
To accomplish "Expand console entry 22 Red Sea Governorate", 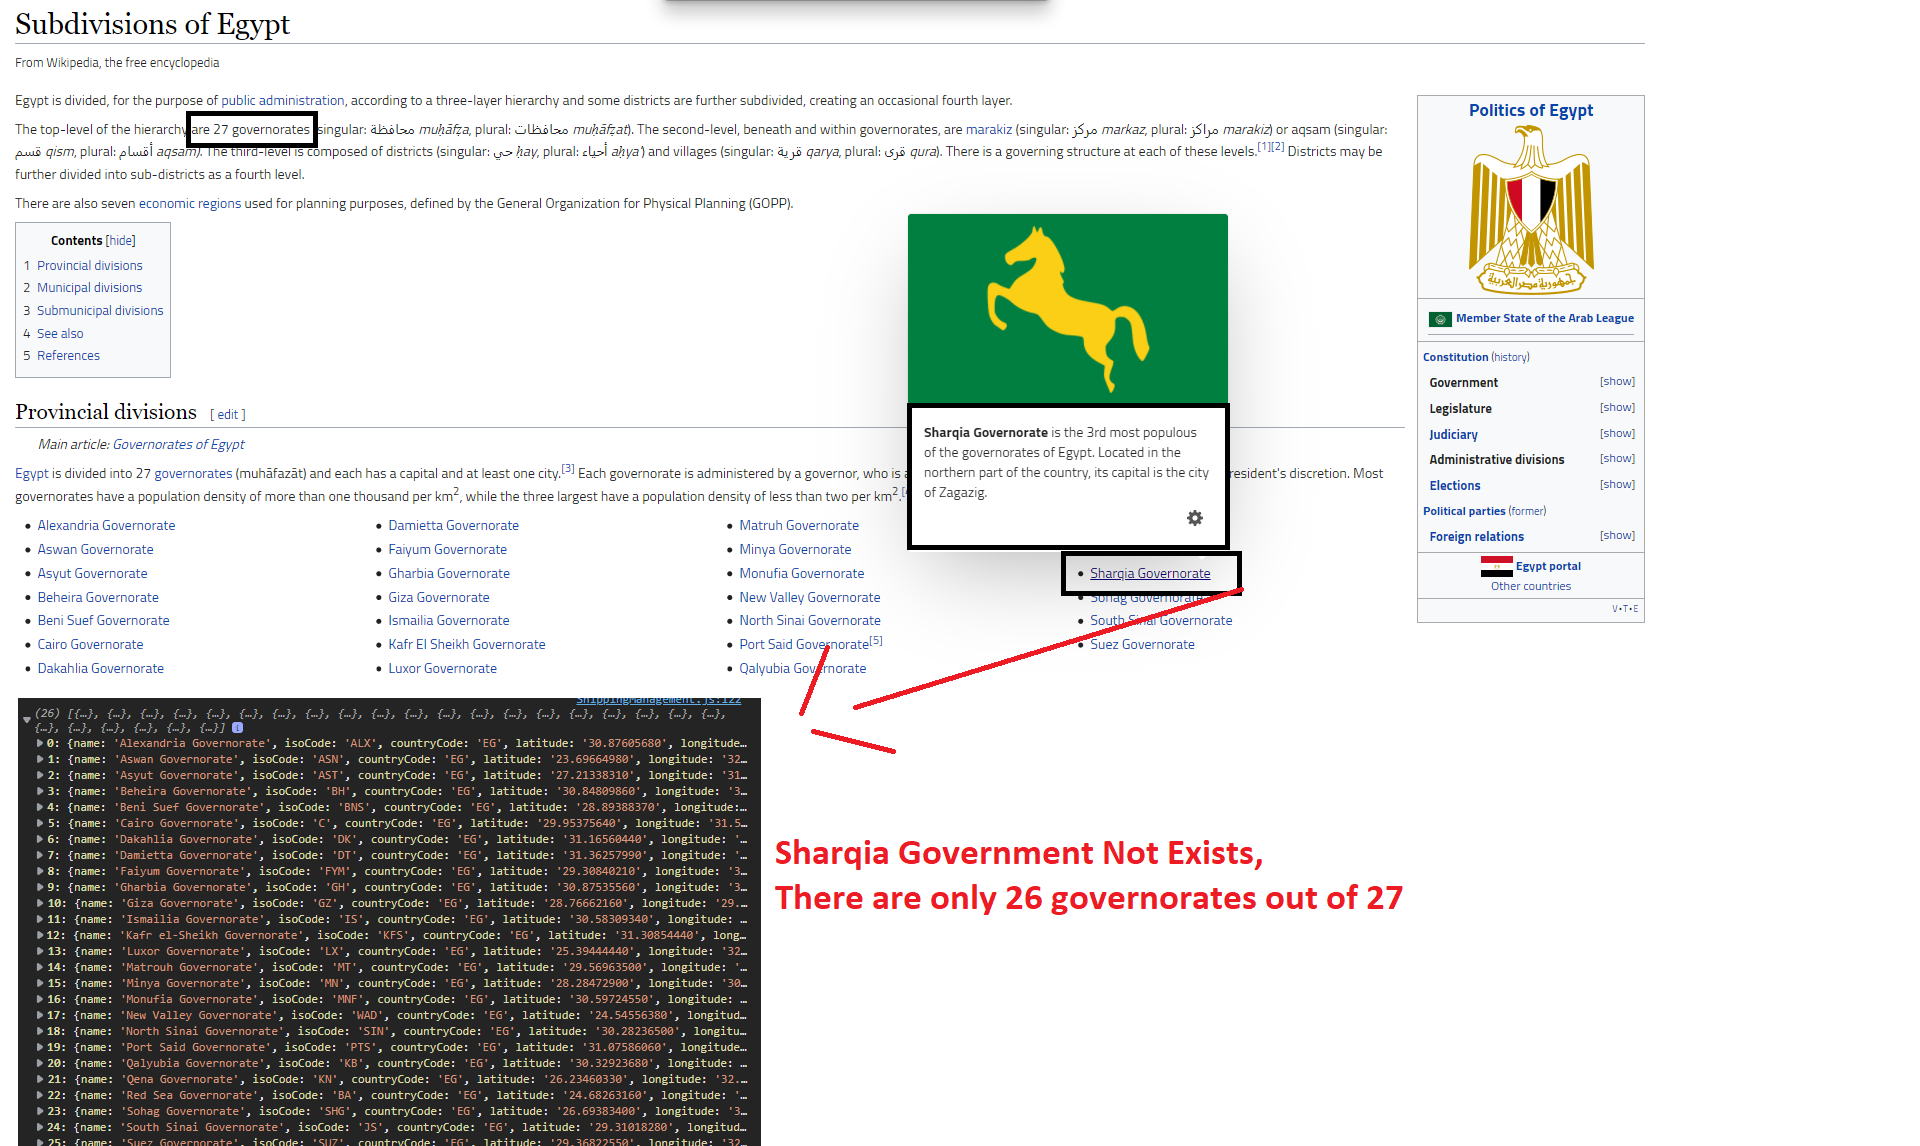I will coord(40,1096).
